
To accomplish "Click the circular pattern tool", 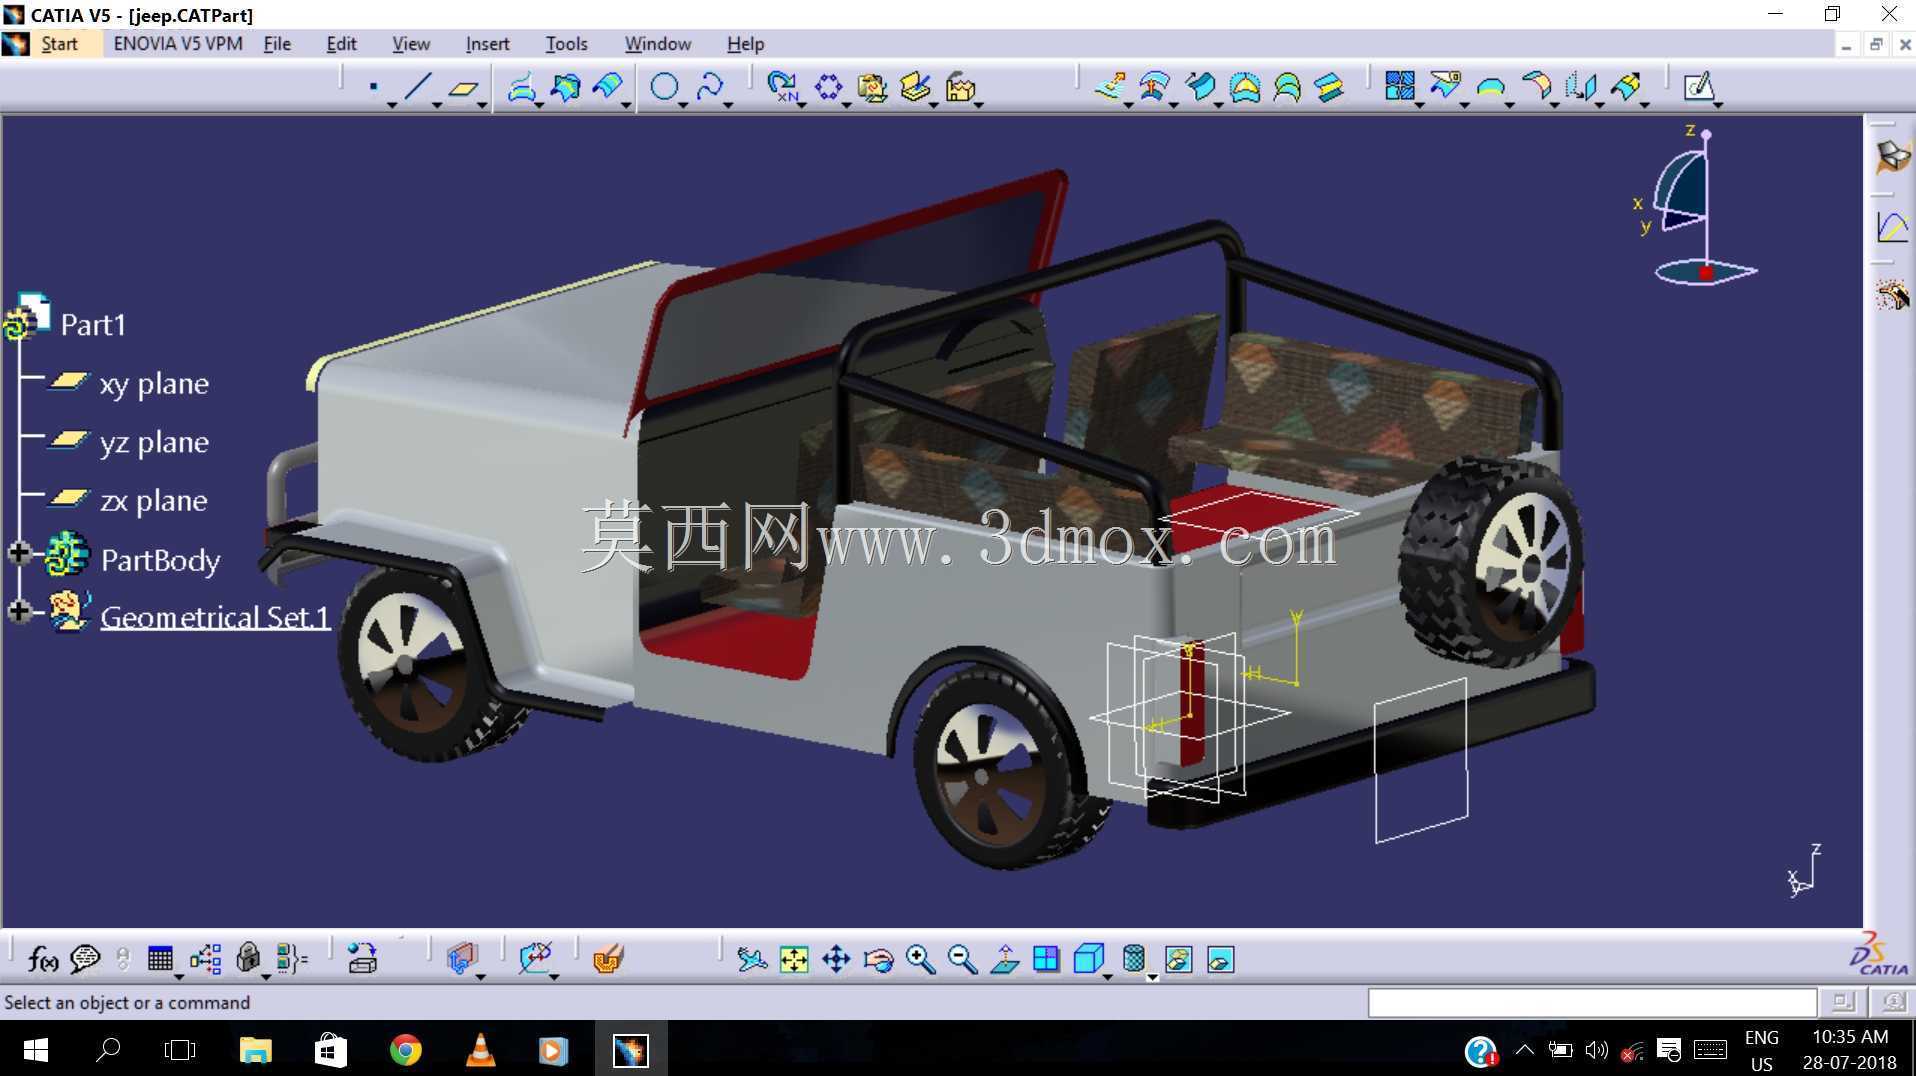I will 828,87.
